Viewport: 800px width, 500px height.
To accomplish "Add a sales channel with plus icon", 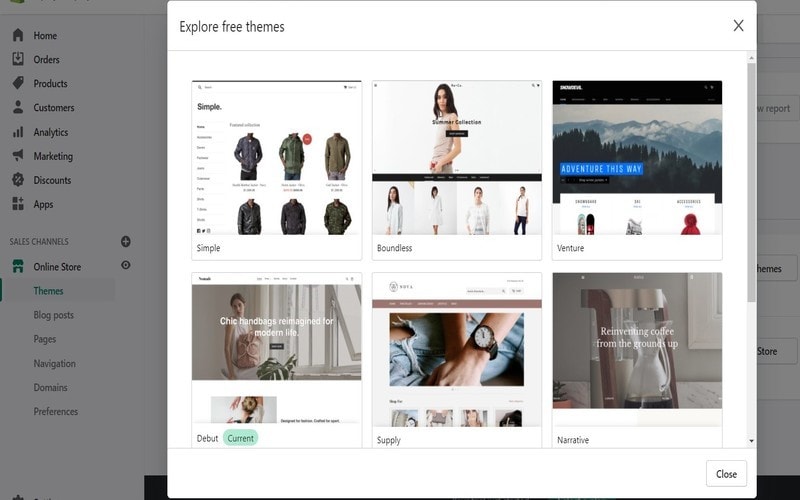I will [x=126, y=241].
